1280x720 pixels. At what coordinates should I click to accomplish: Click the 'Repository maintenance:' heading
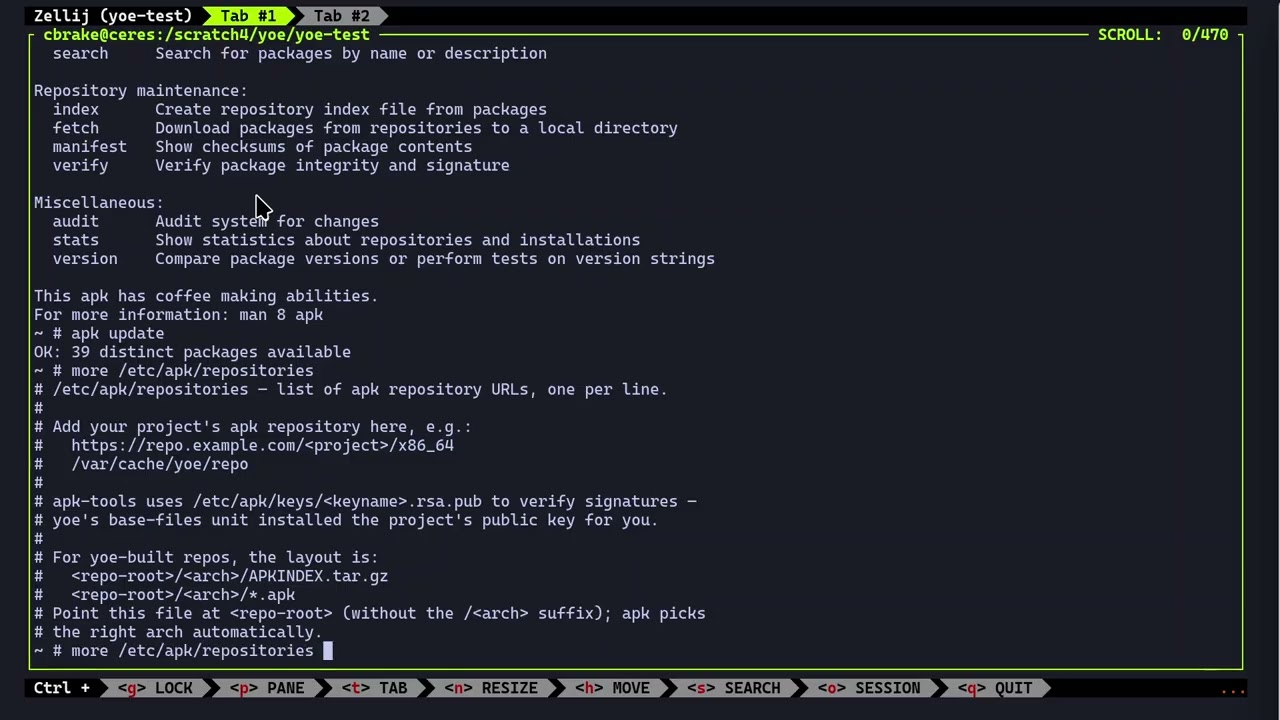[x=140, y=91]
